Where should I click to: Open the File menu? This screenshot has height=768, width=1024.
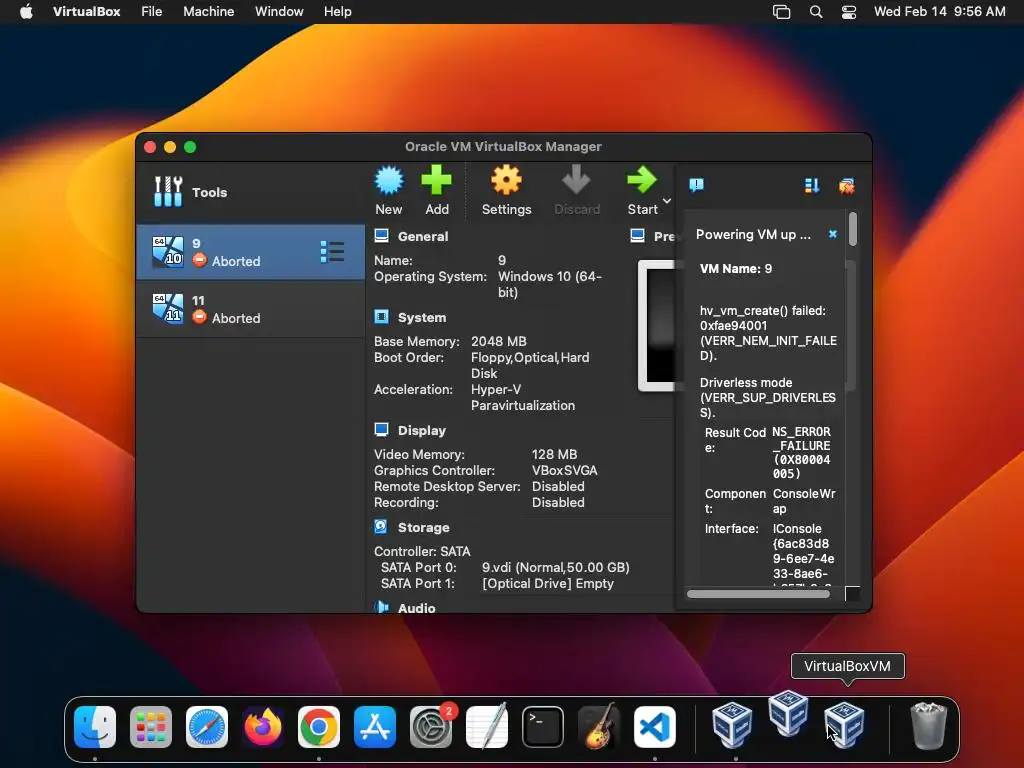(152, 12)
